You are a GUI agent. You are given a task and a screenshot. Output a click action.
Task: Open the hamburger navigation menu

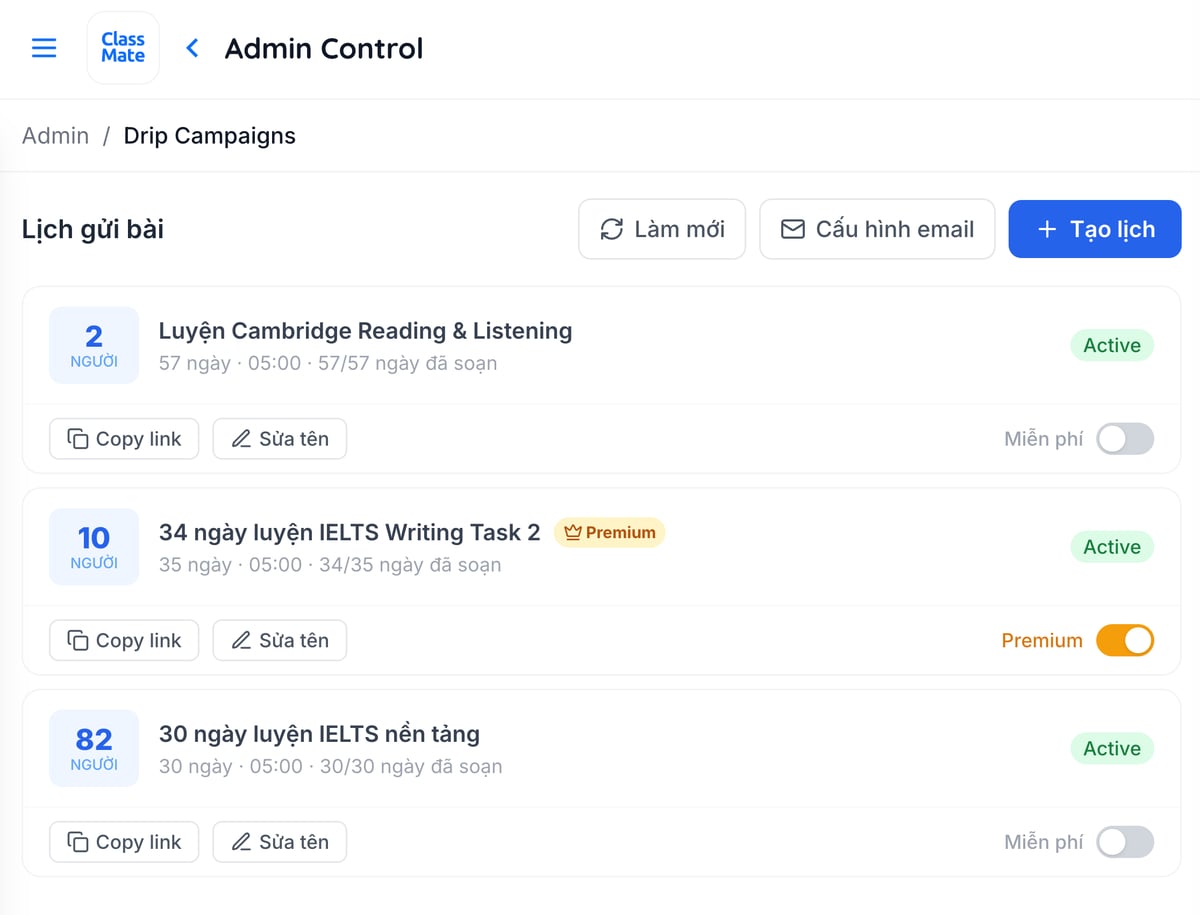[x=44, y=48]
